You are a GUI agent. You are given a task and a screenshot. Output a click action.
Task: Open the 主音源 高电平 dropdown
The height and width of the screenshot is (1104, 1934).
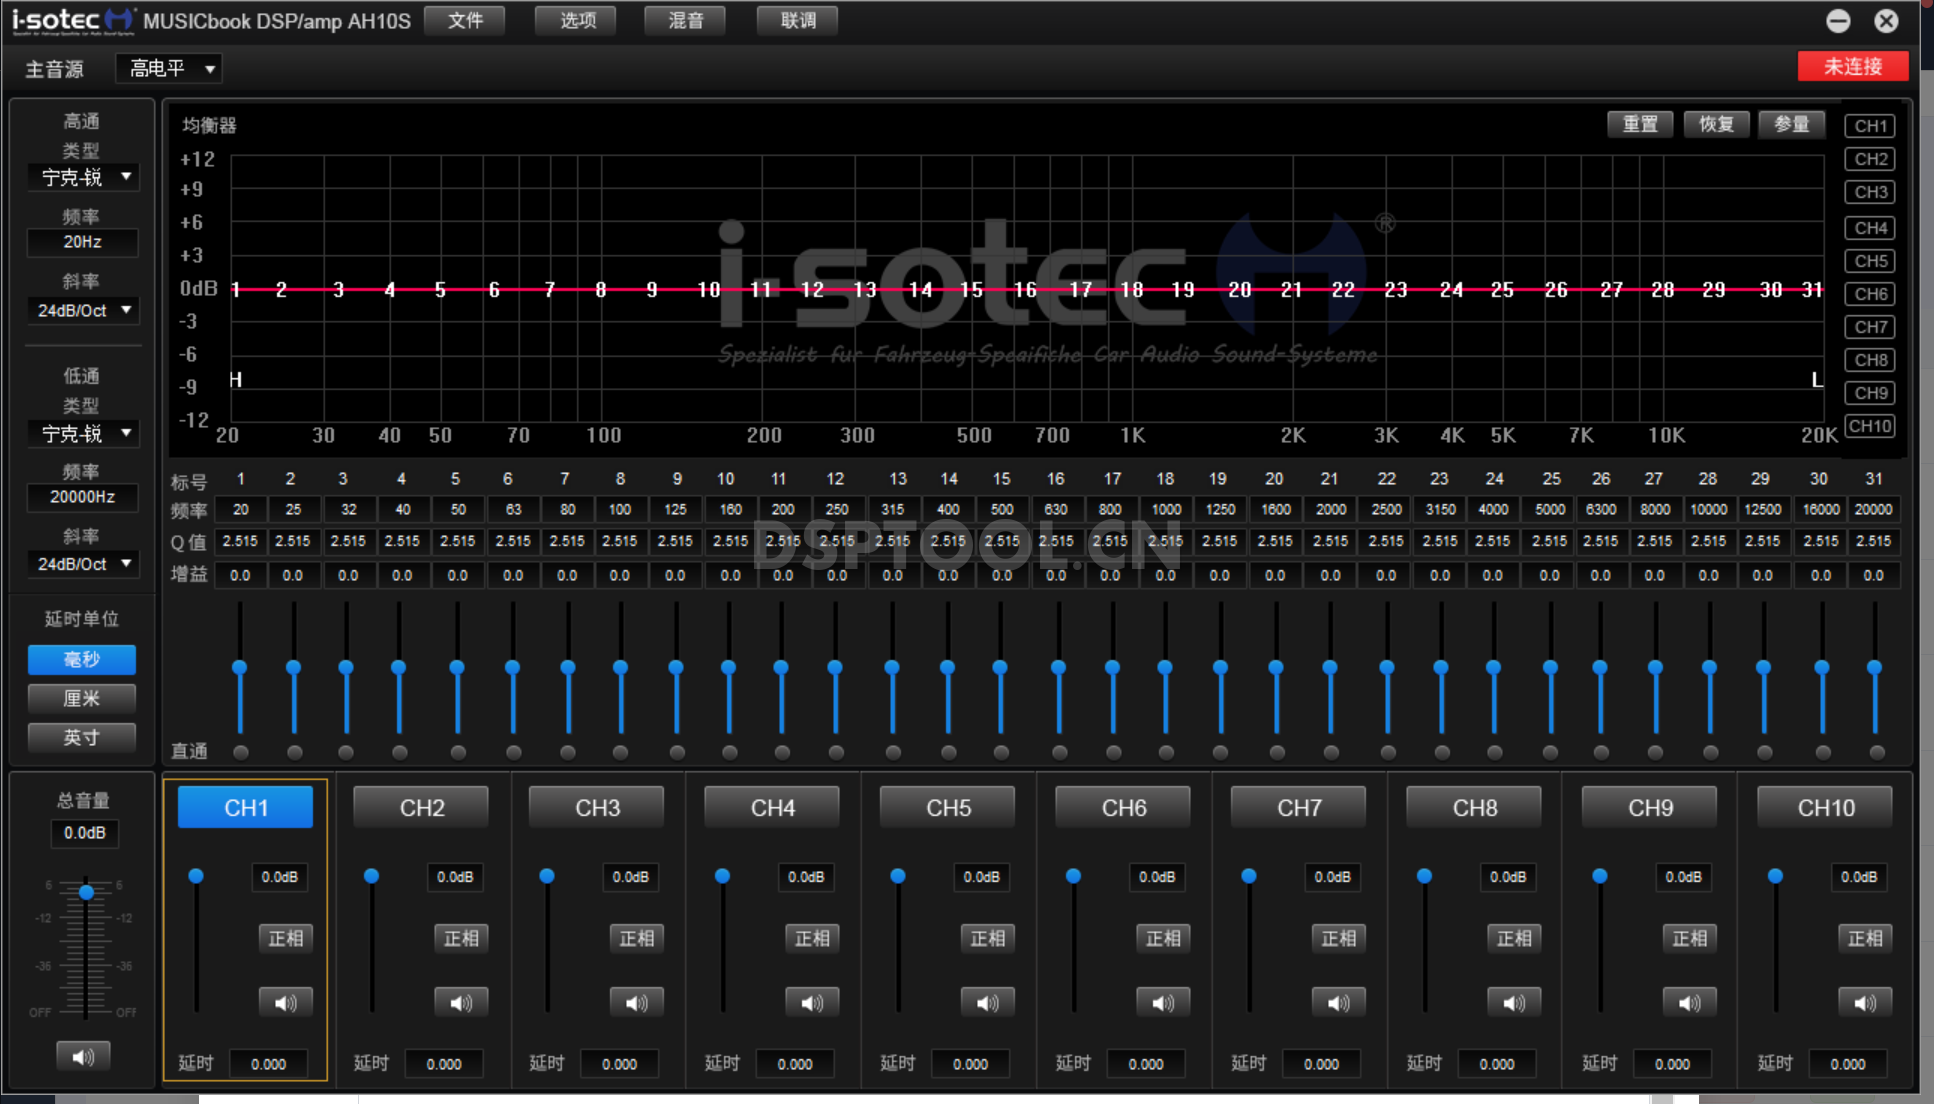tap(169, 68)
